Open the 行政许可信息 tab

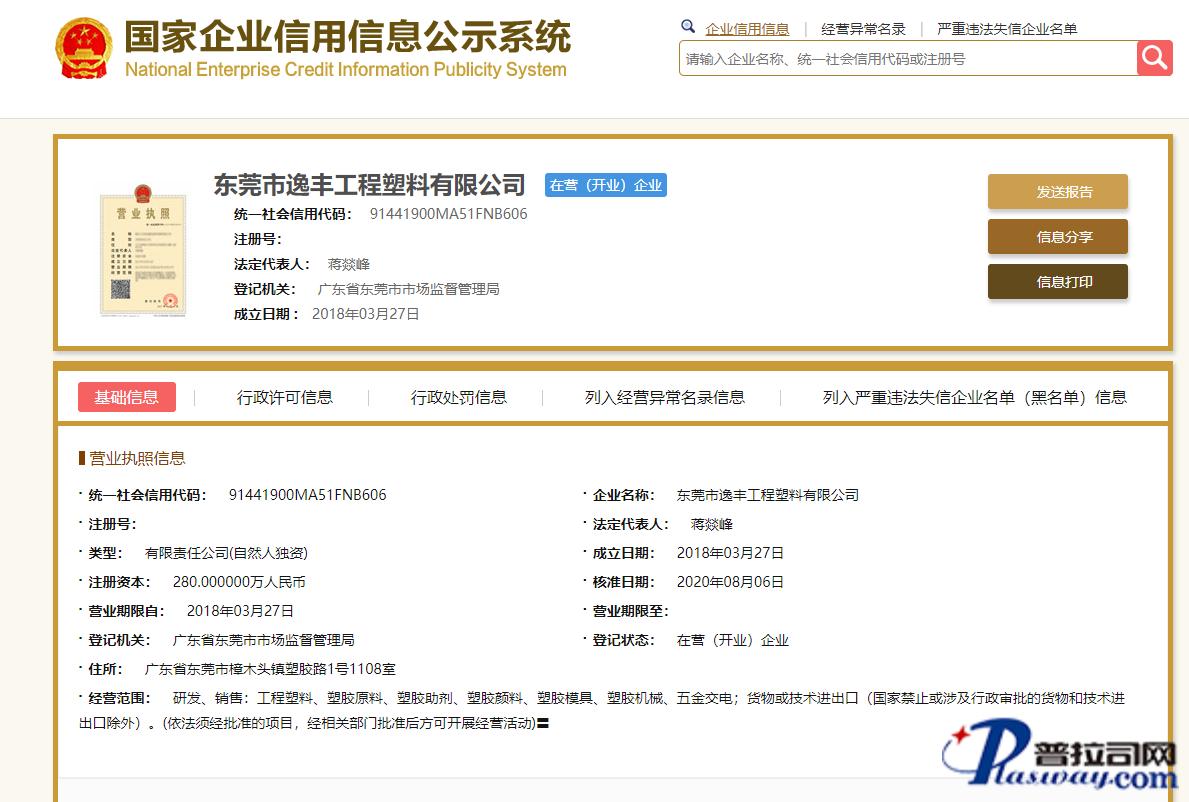285,397
